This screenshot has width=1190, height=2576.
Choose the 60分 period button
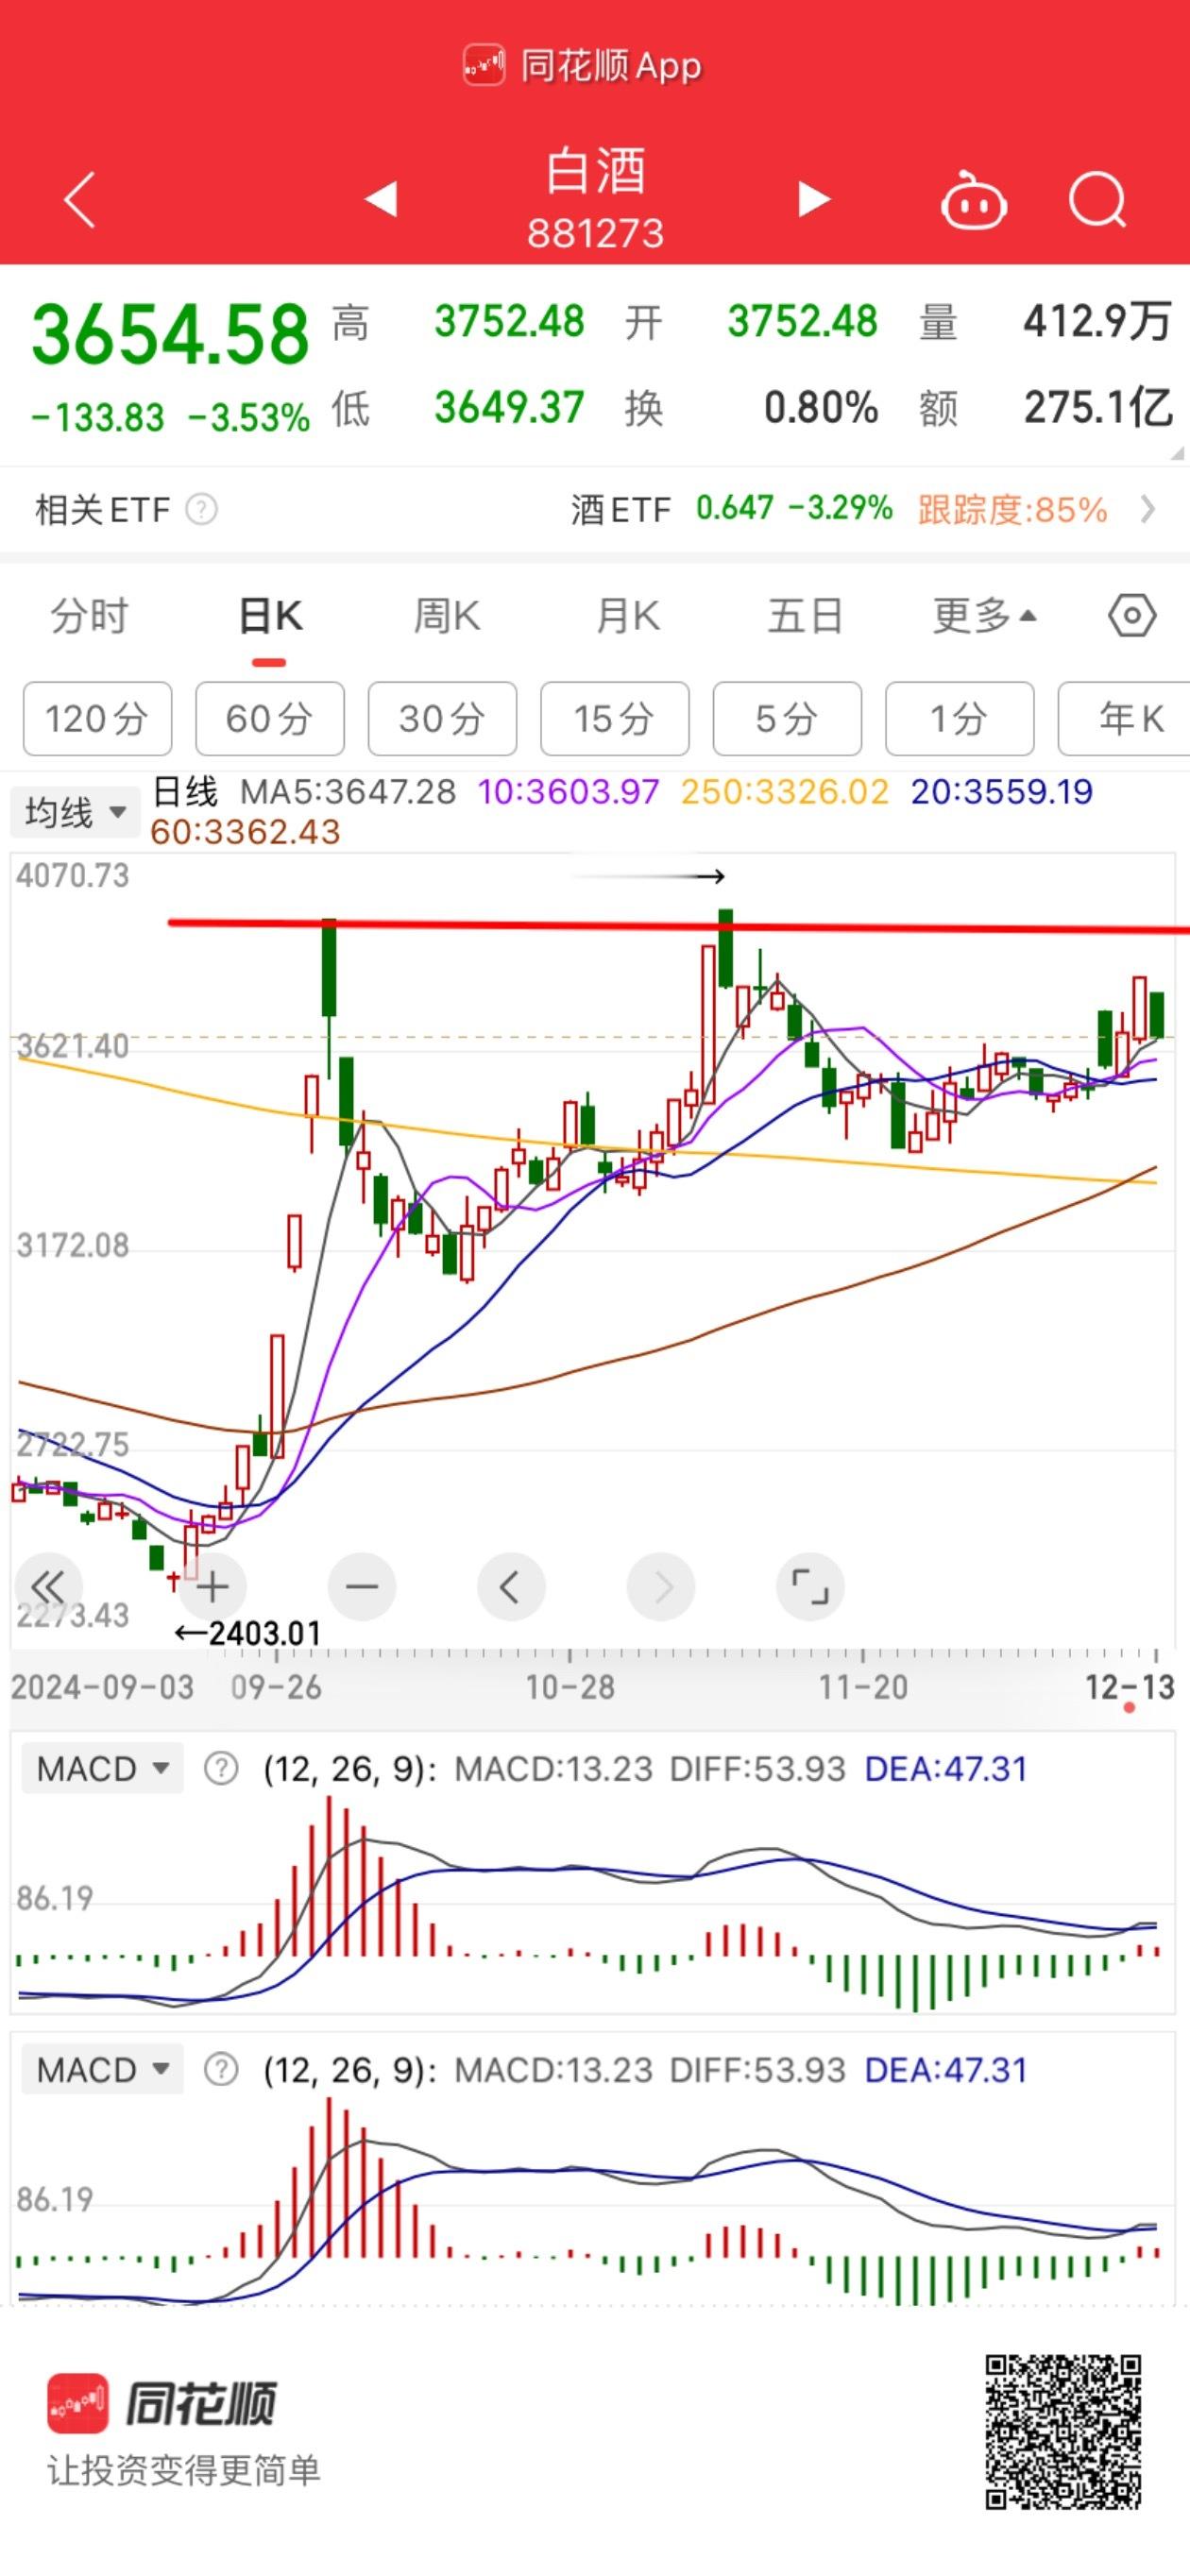point(270,718)
